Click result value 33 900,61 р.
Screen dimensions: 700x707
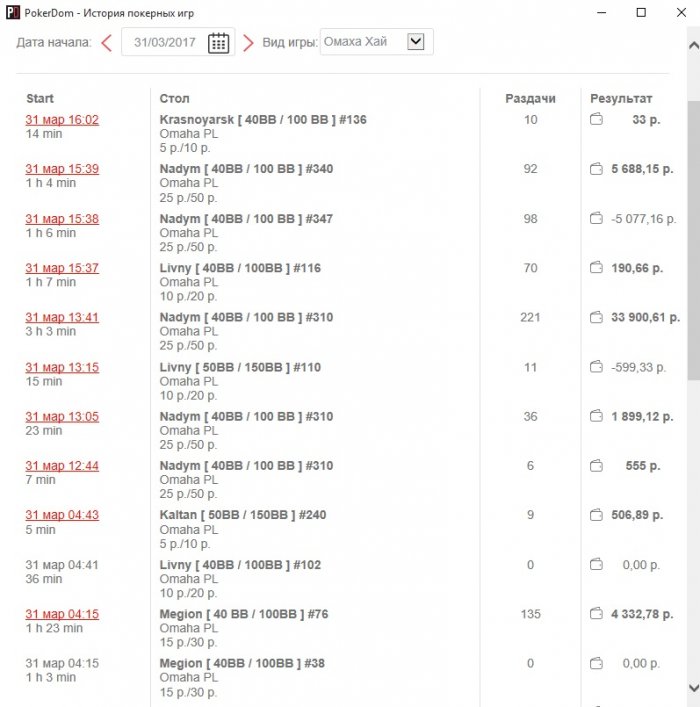[x=645, y=317]
